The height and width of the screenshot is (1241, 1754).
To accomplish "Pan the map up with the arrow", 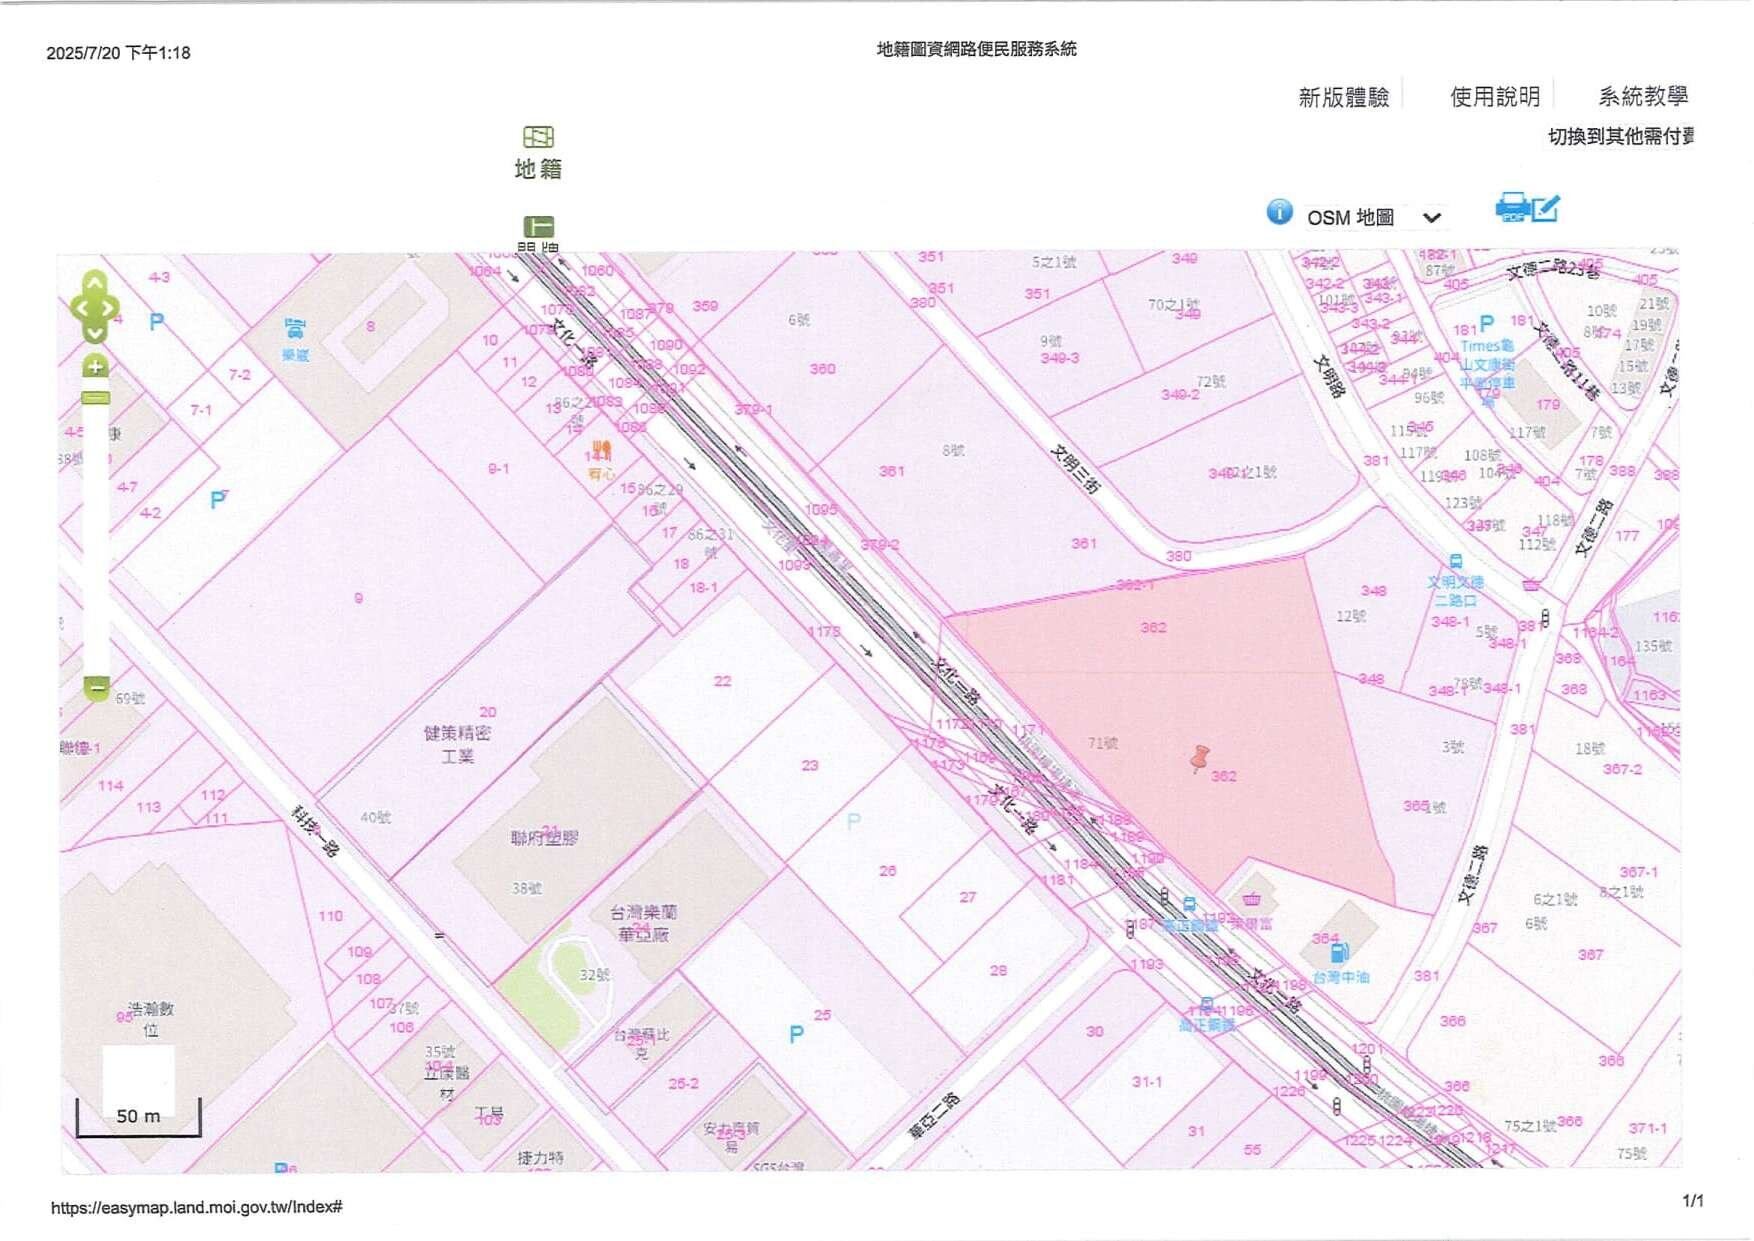I will tap(95, 282).
